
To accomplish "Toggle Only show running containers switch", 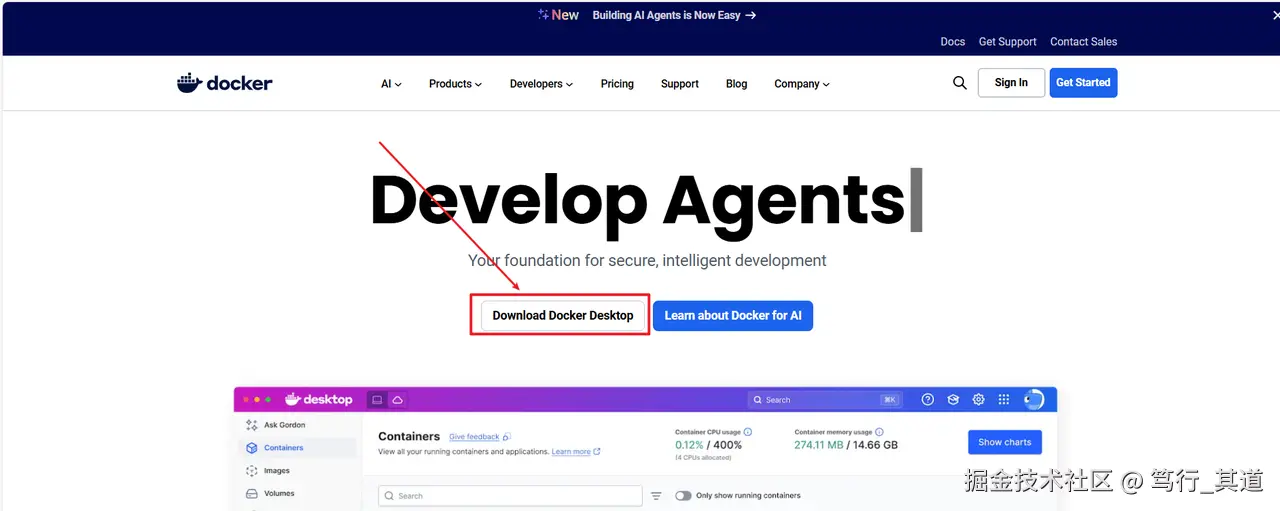I will [683, 495].
